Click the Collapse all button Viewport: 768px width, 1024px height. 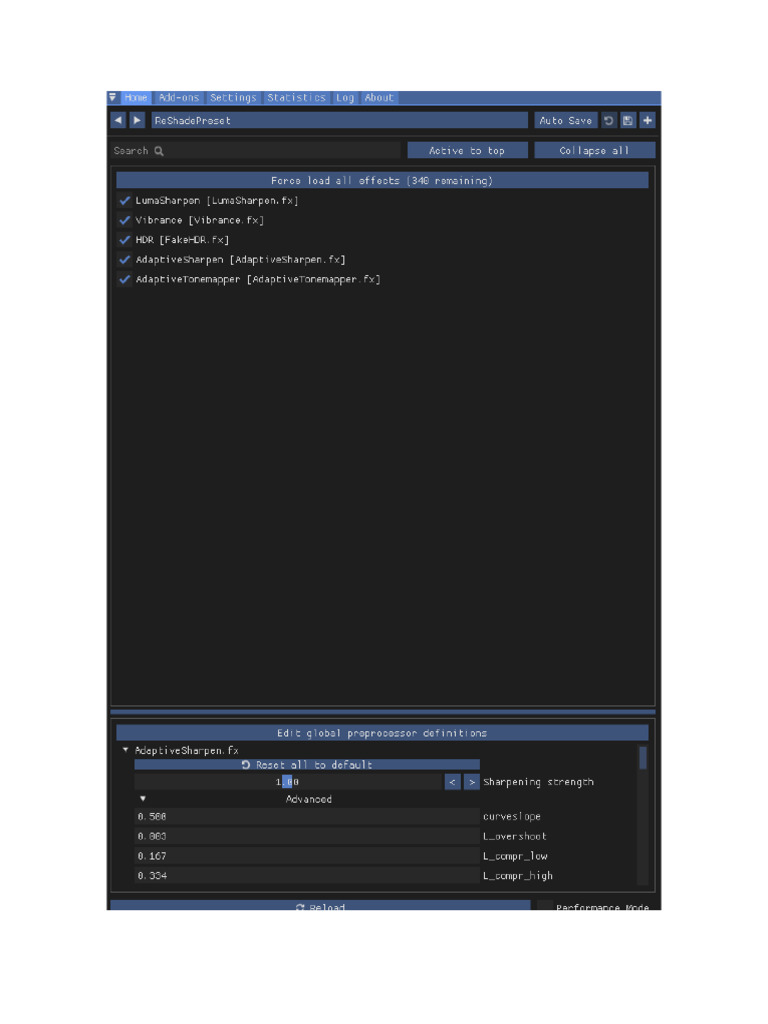click(594, 151)
